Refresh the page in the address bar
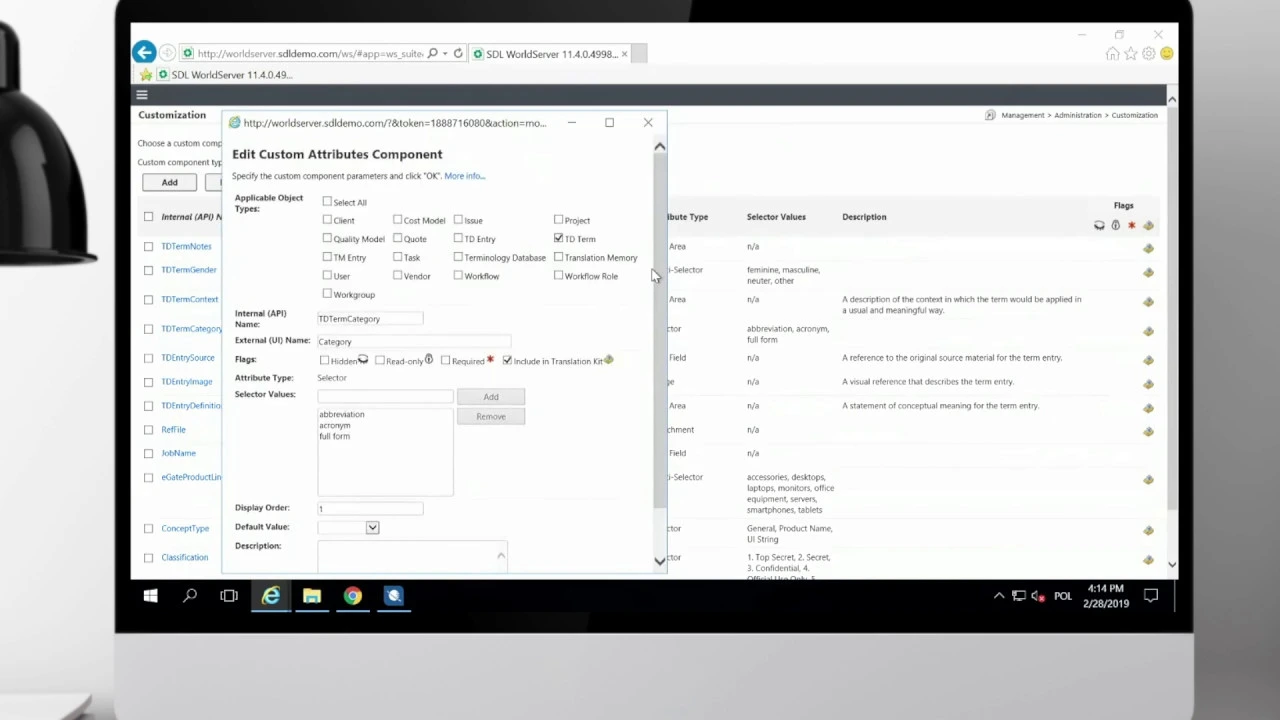The image size is (1280, 720). [x=458, y=53]
